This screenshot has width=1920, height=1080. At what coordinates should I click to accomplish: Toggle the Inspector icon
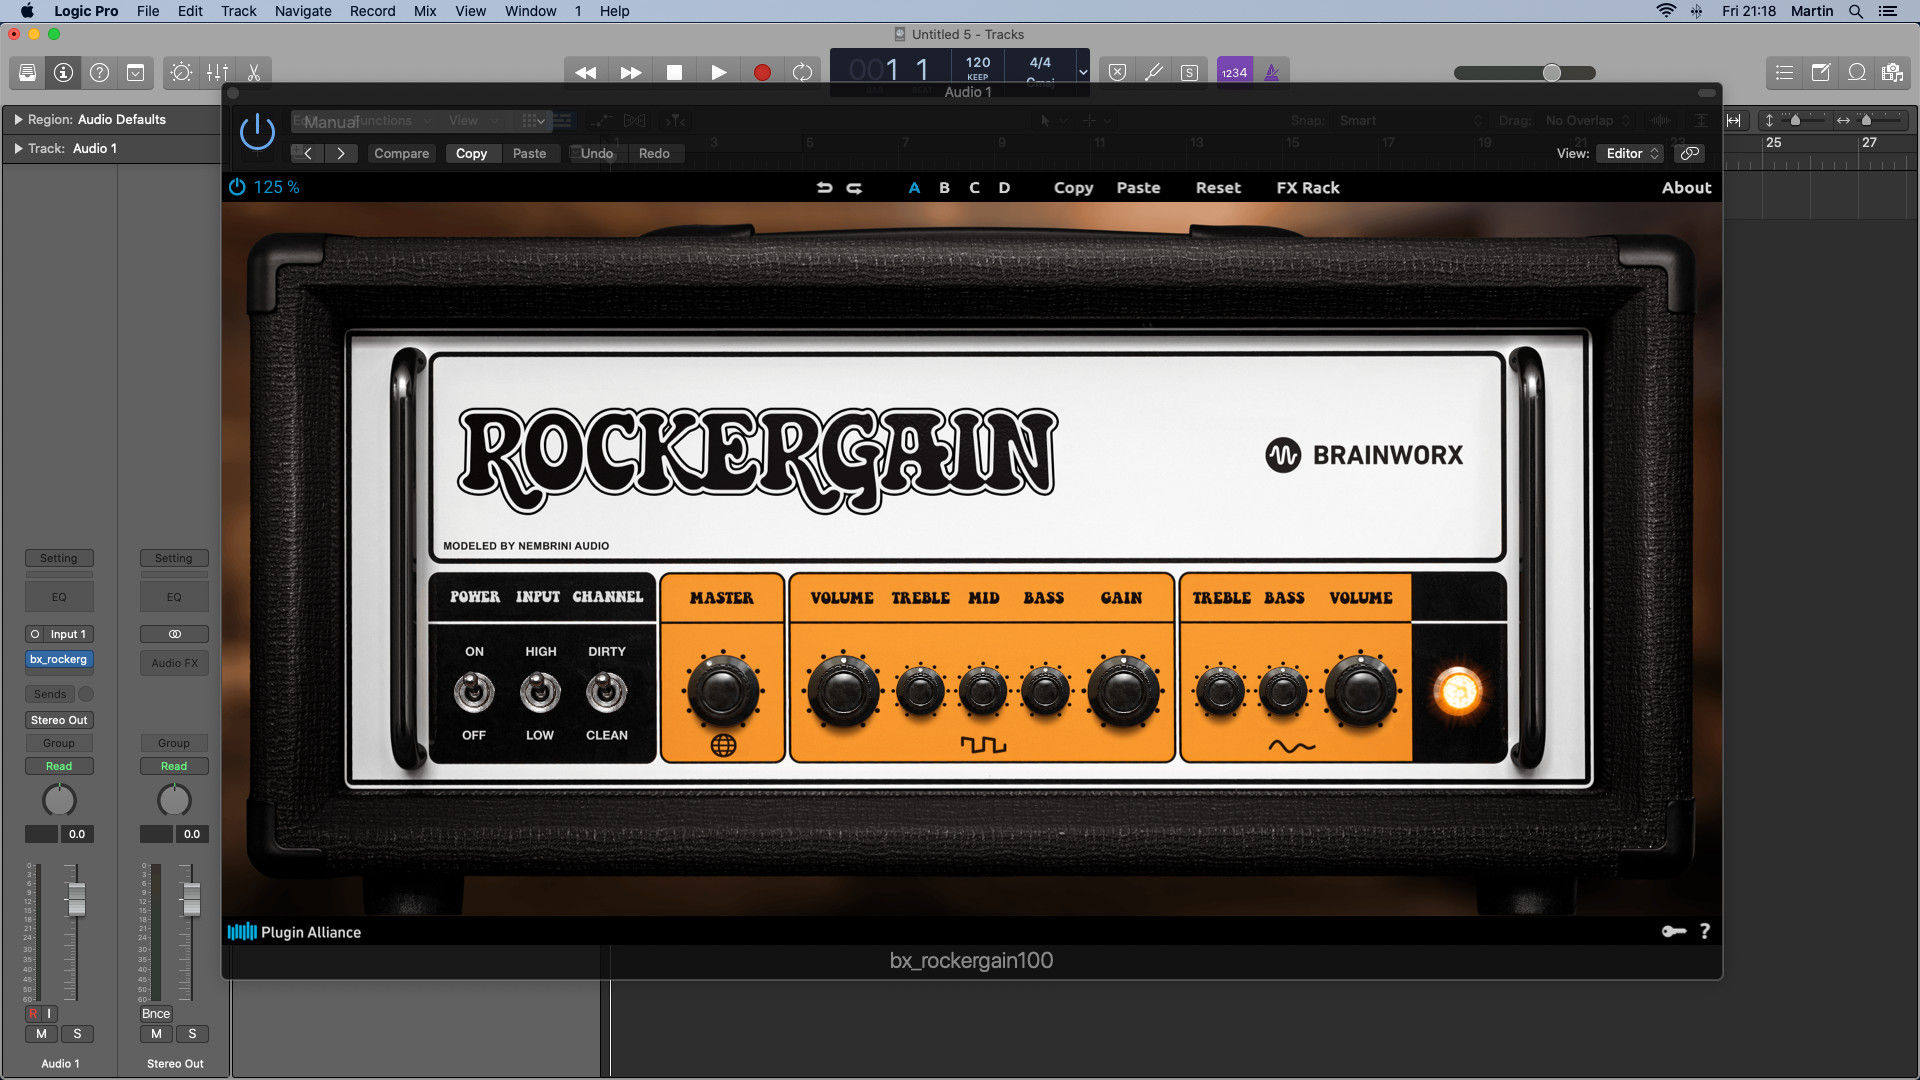pyautogui.click(x=63, y=72)
